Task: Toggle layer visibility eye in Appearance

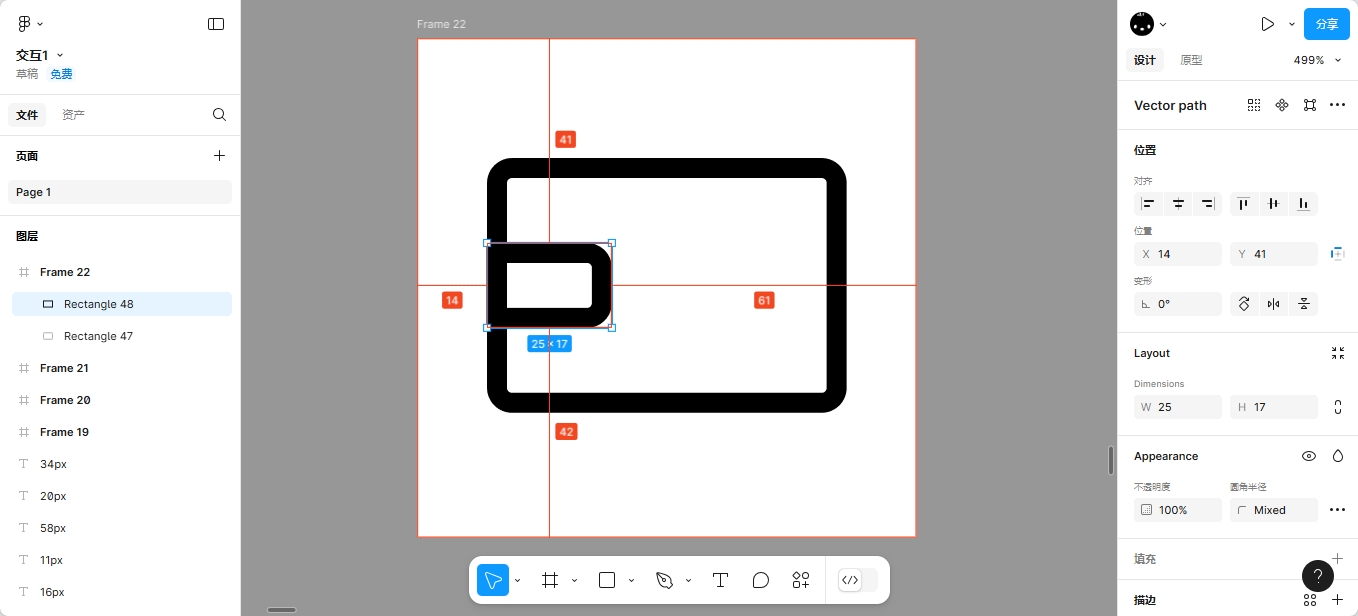Action: click(1308, 456)
